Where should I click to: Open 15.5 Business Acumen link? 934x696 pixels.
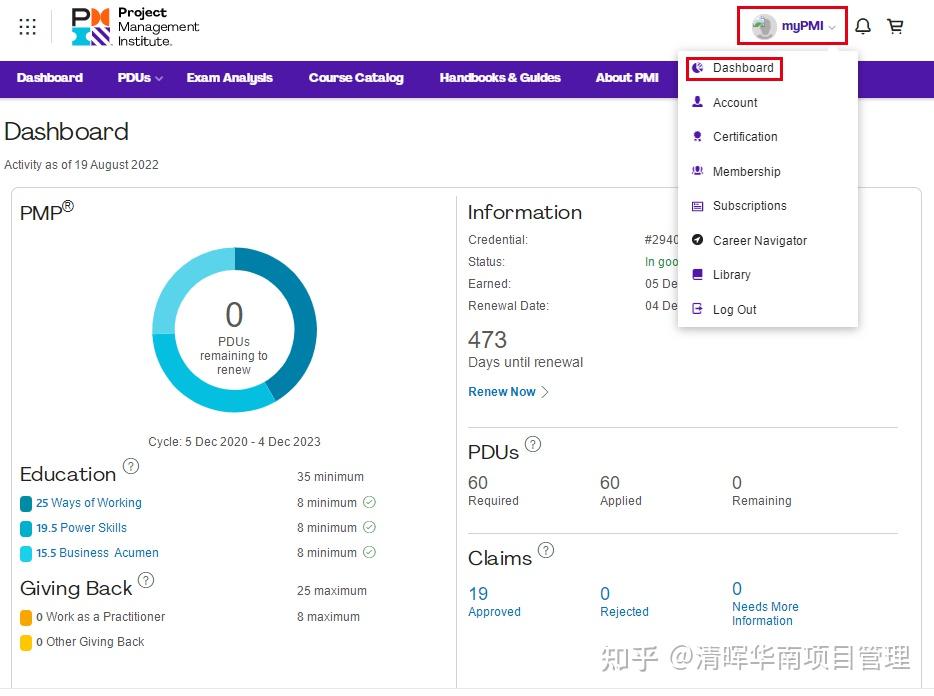(97, 553)
